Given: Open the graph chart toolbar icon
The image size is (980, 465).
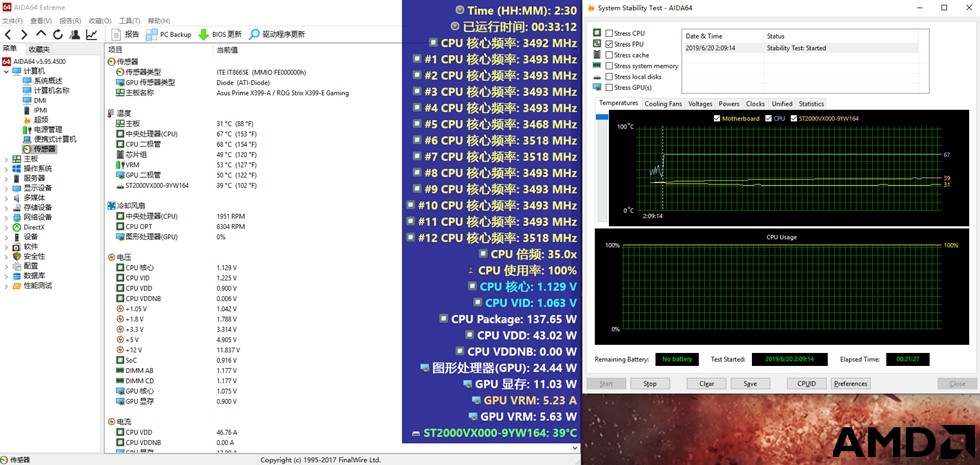Looking at the screenshot, I should [91, 34].
